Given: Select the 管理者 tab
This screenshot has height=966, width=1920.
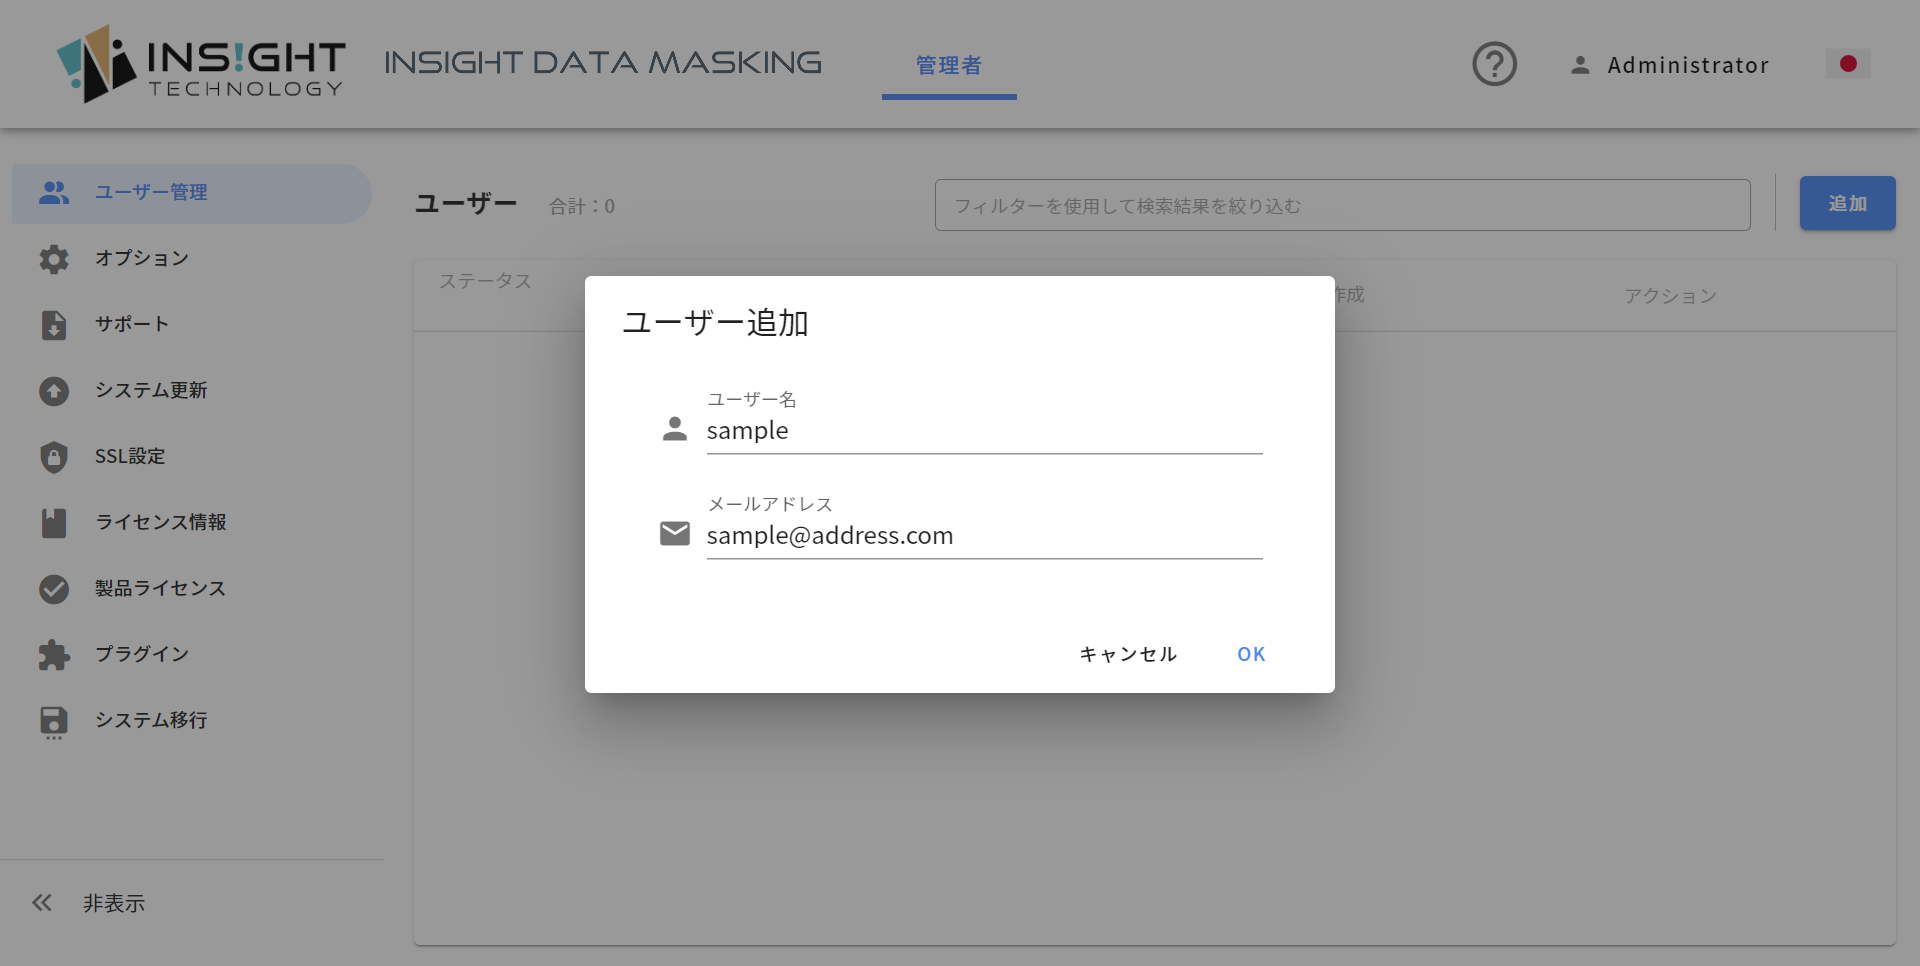Looking at the screenshot, I should click(949, 65).
